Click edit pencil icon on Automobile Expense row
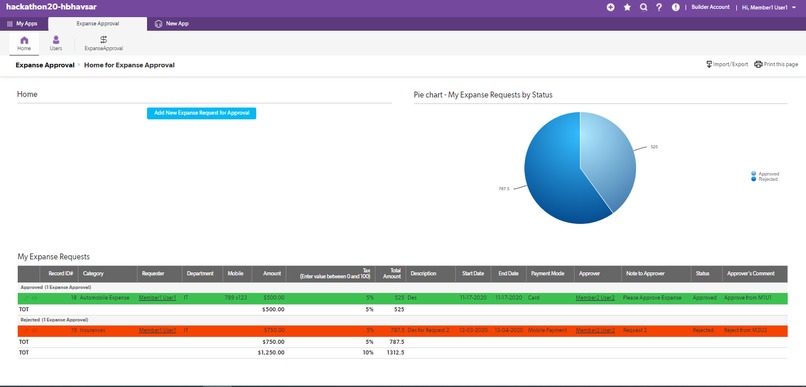 click(26, 298)
